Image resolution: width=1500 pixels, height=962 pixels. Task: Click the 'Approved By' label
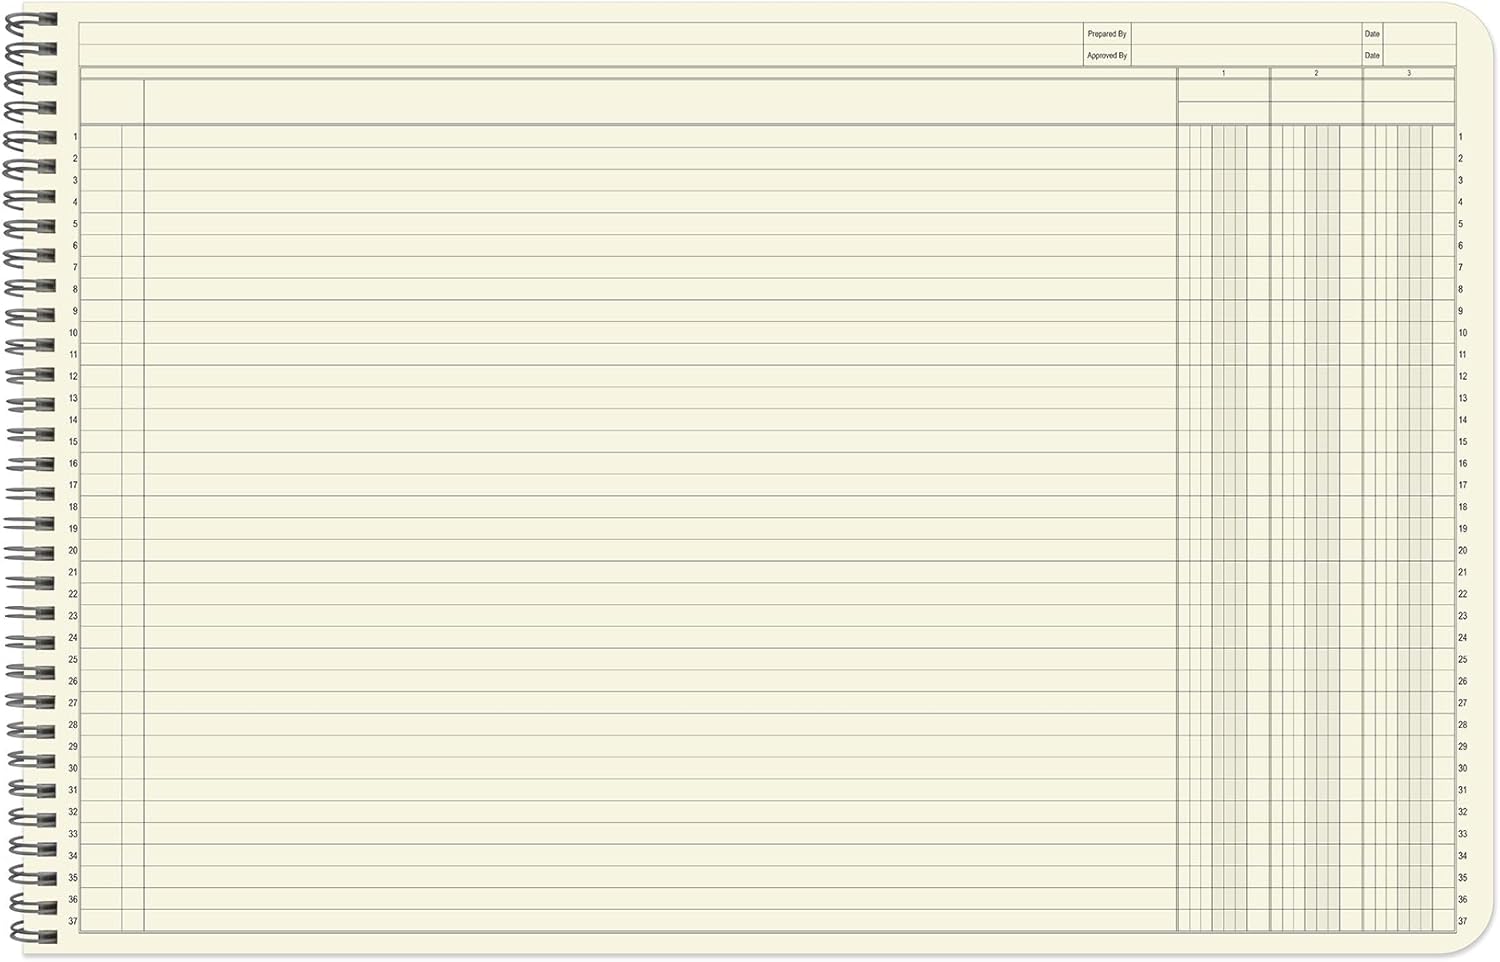click(x=1107, y=56)
